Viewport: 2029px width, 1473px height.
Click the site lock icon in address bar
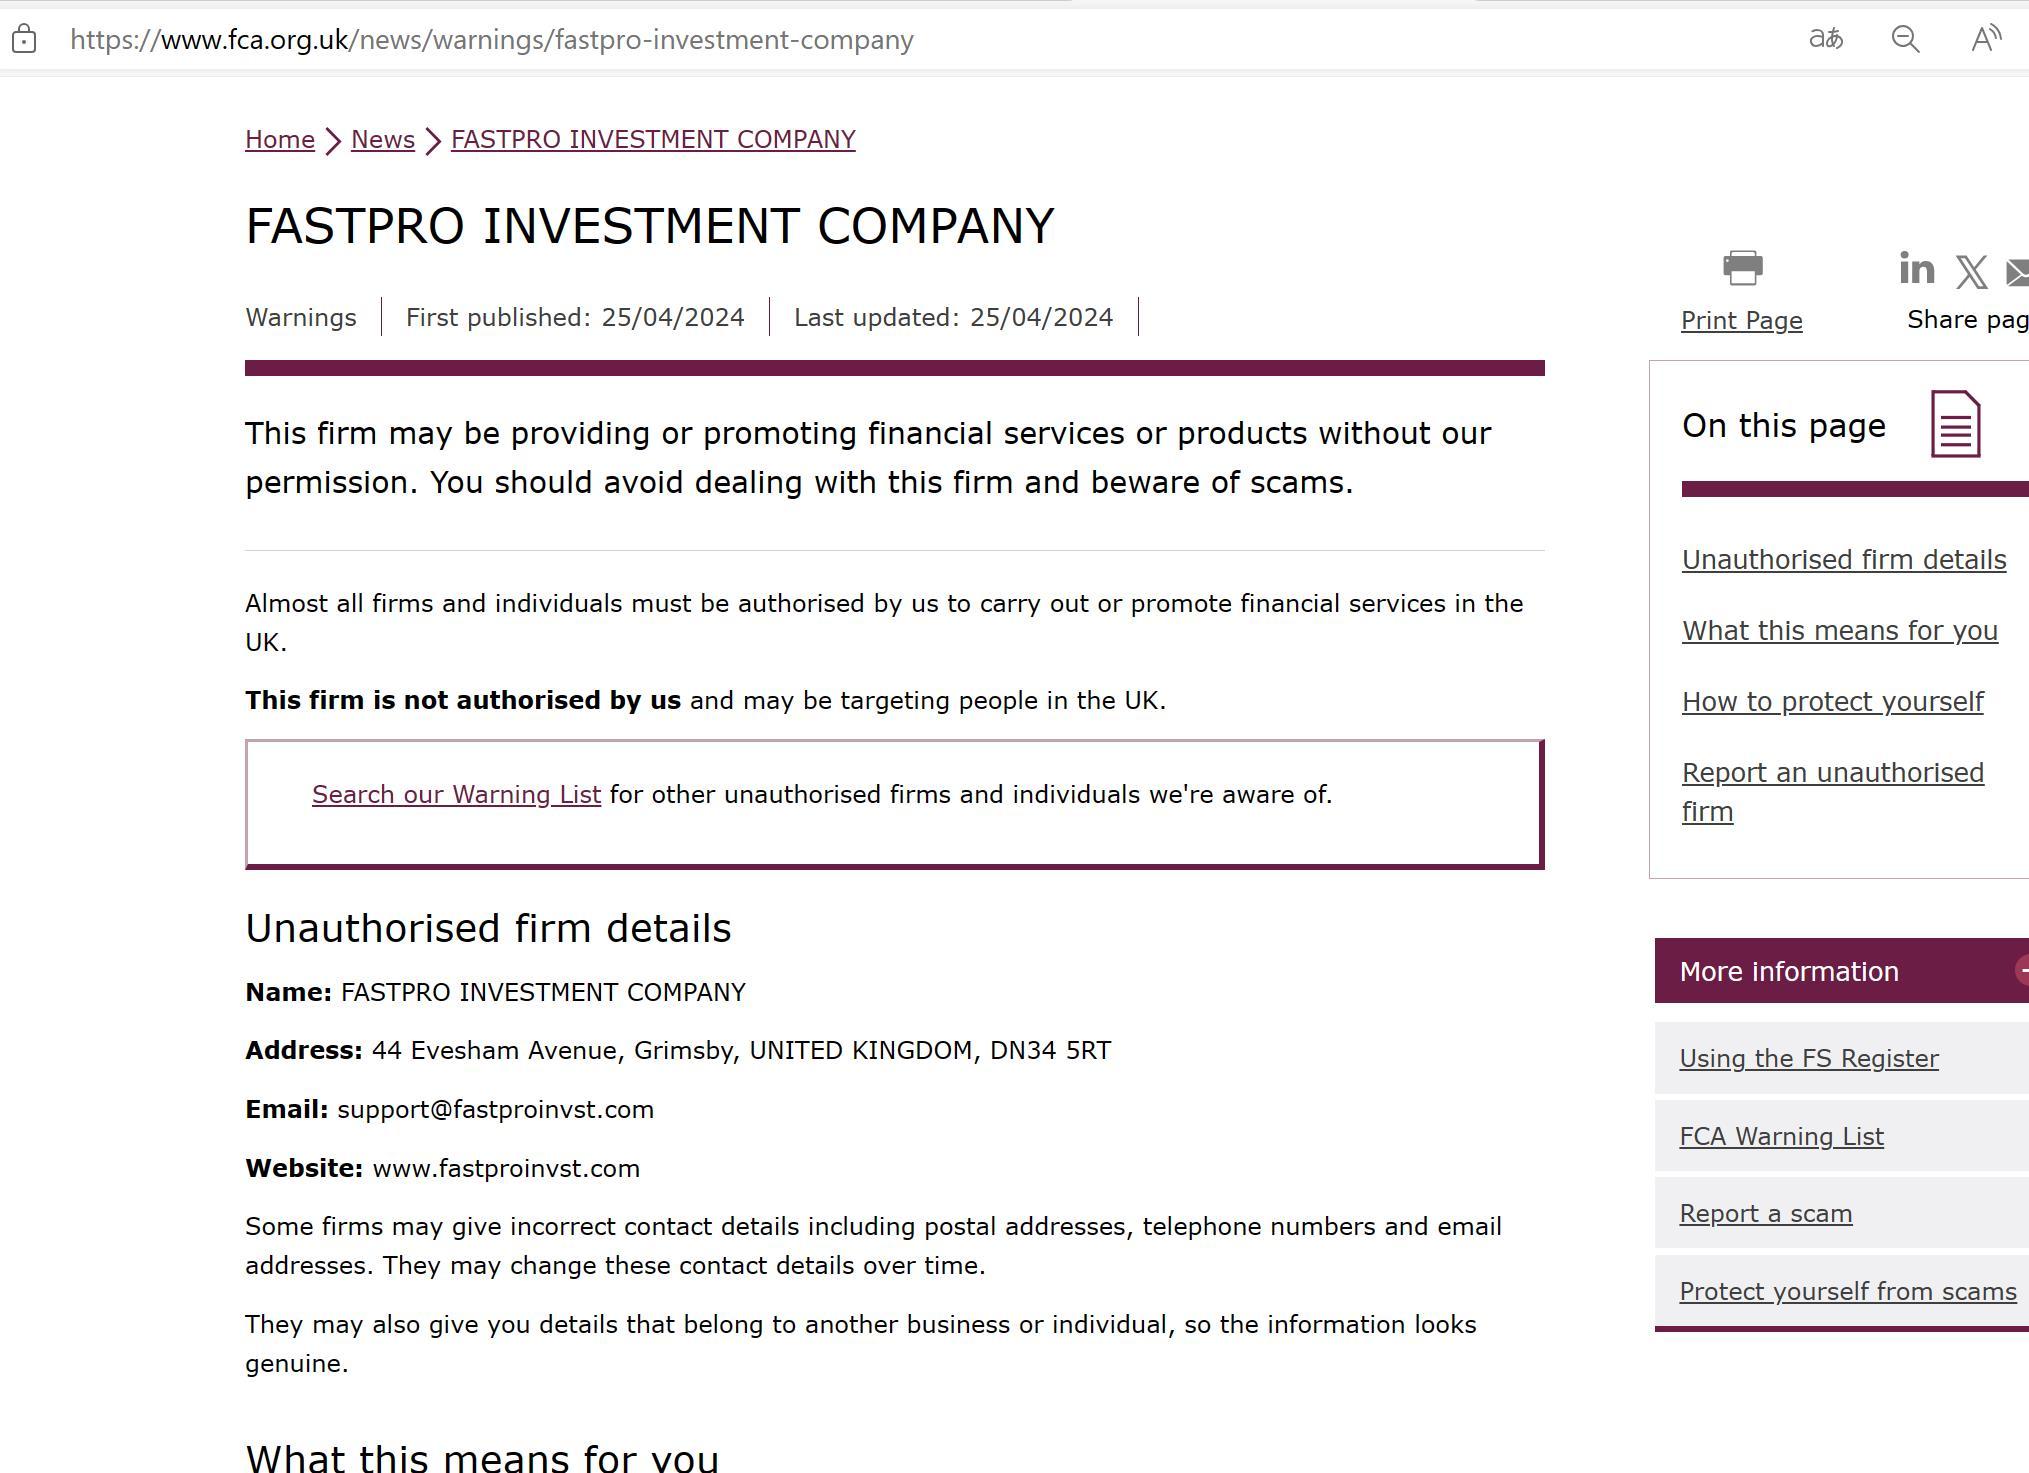click(24, 40)
